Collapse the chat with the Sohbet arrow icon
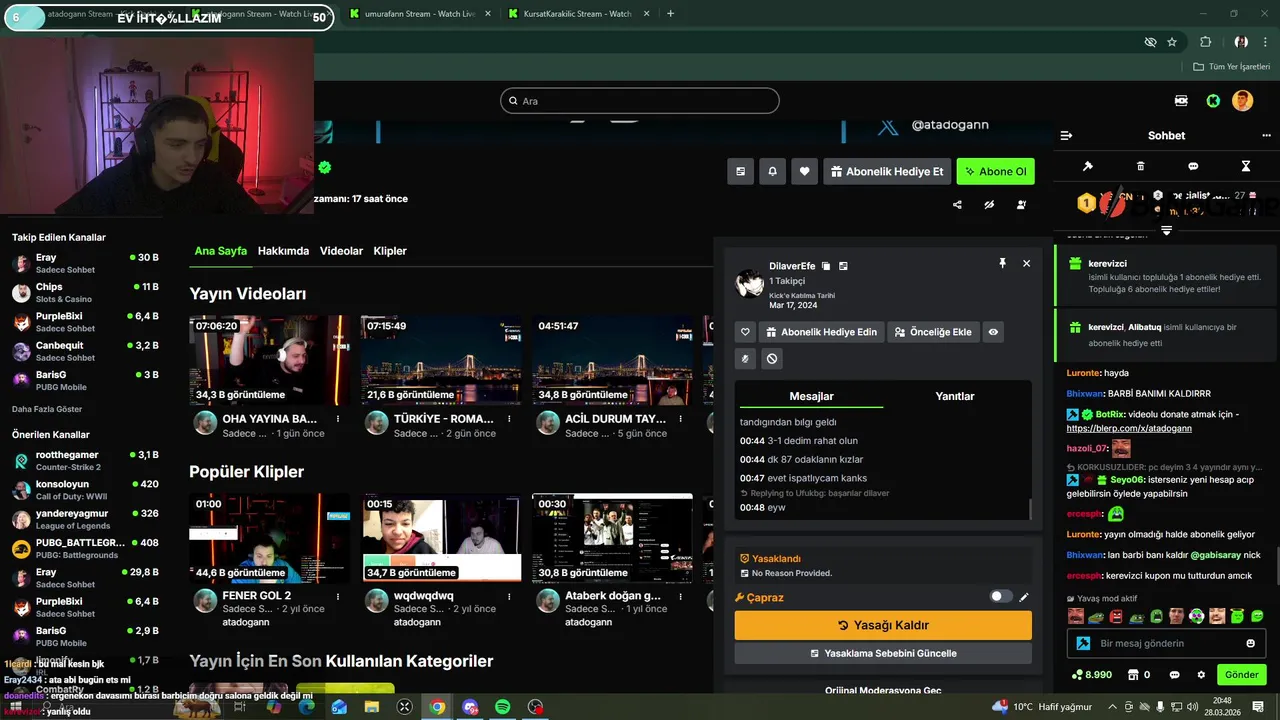 (1066, 135)
